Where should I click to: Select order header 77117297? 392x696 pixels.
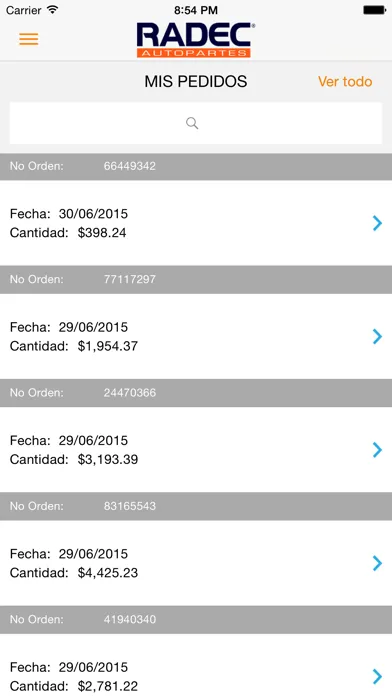pos(196,280)
